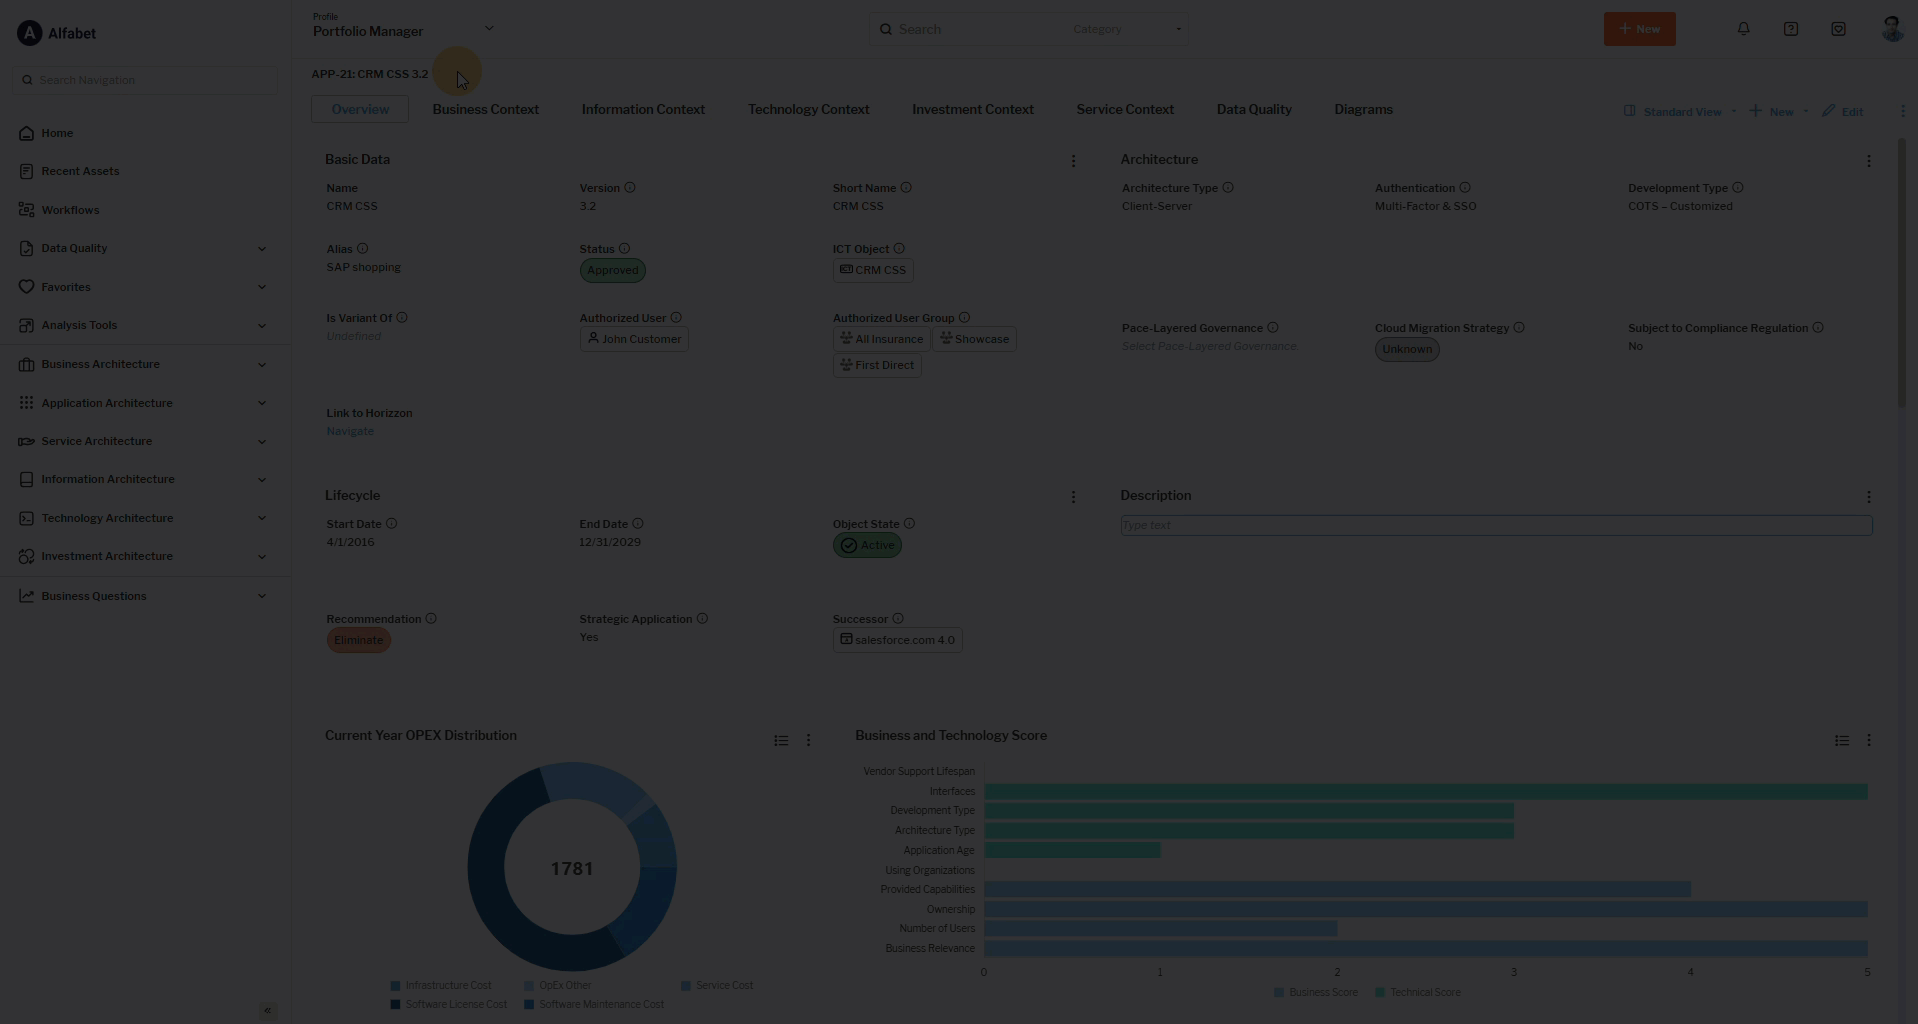Toggle legend list icon for Business and Technology Score
The height and width of the screenshot is (1024, 1918).
[1841, 741]
